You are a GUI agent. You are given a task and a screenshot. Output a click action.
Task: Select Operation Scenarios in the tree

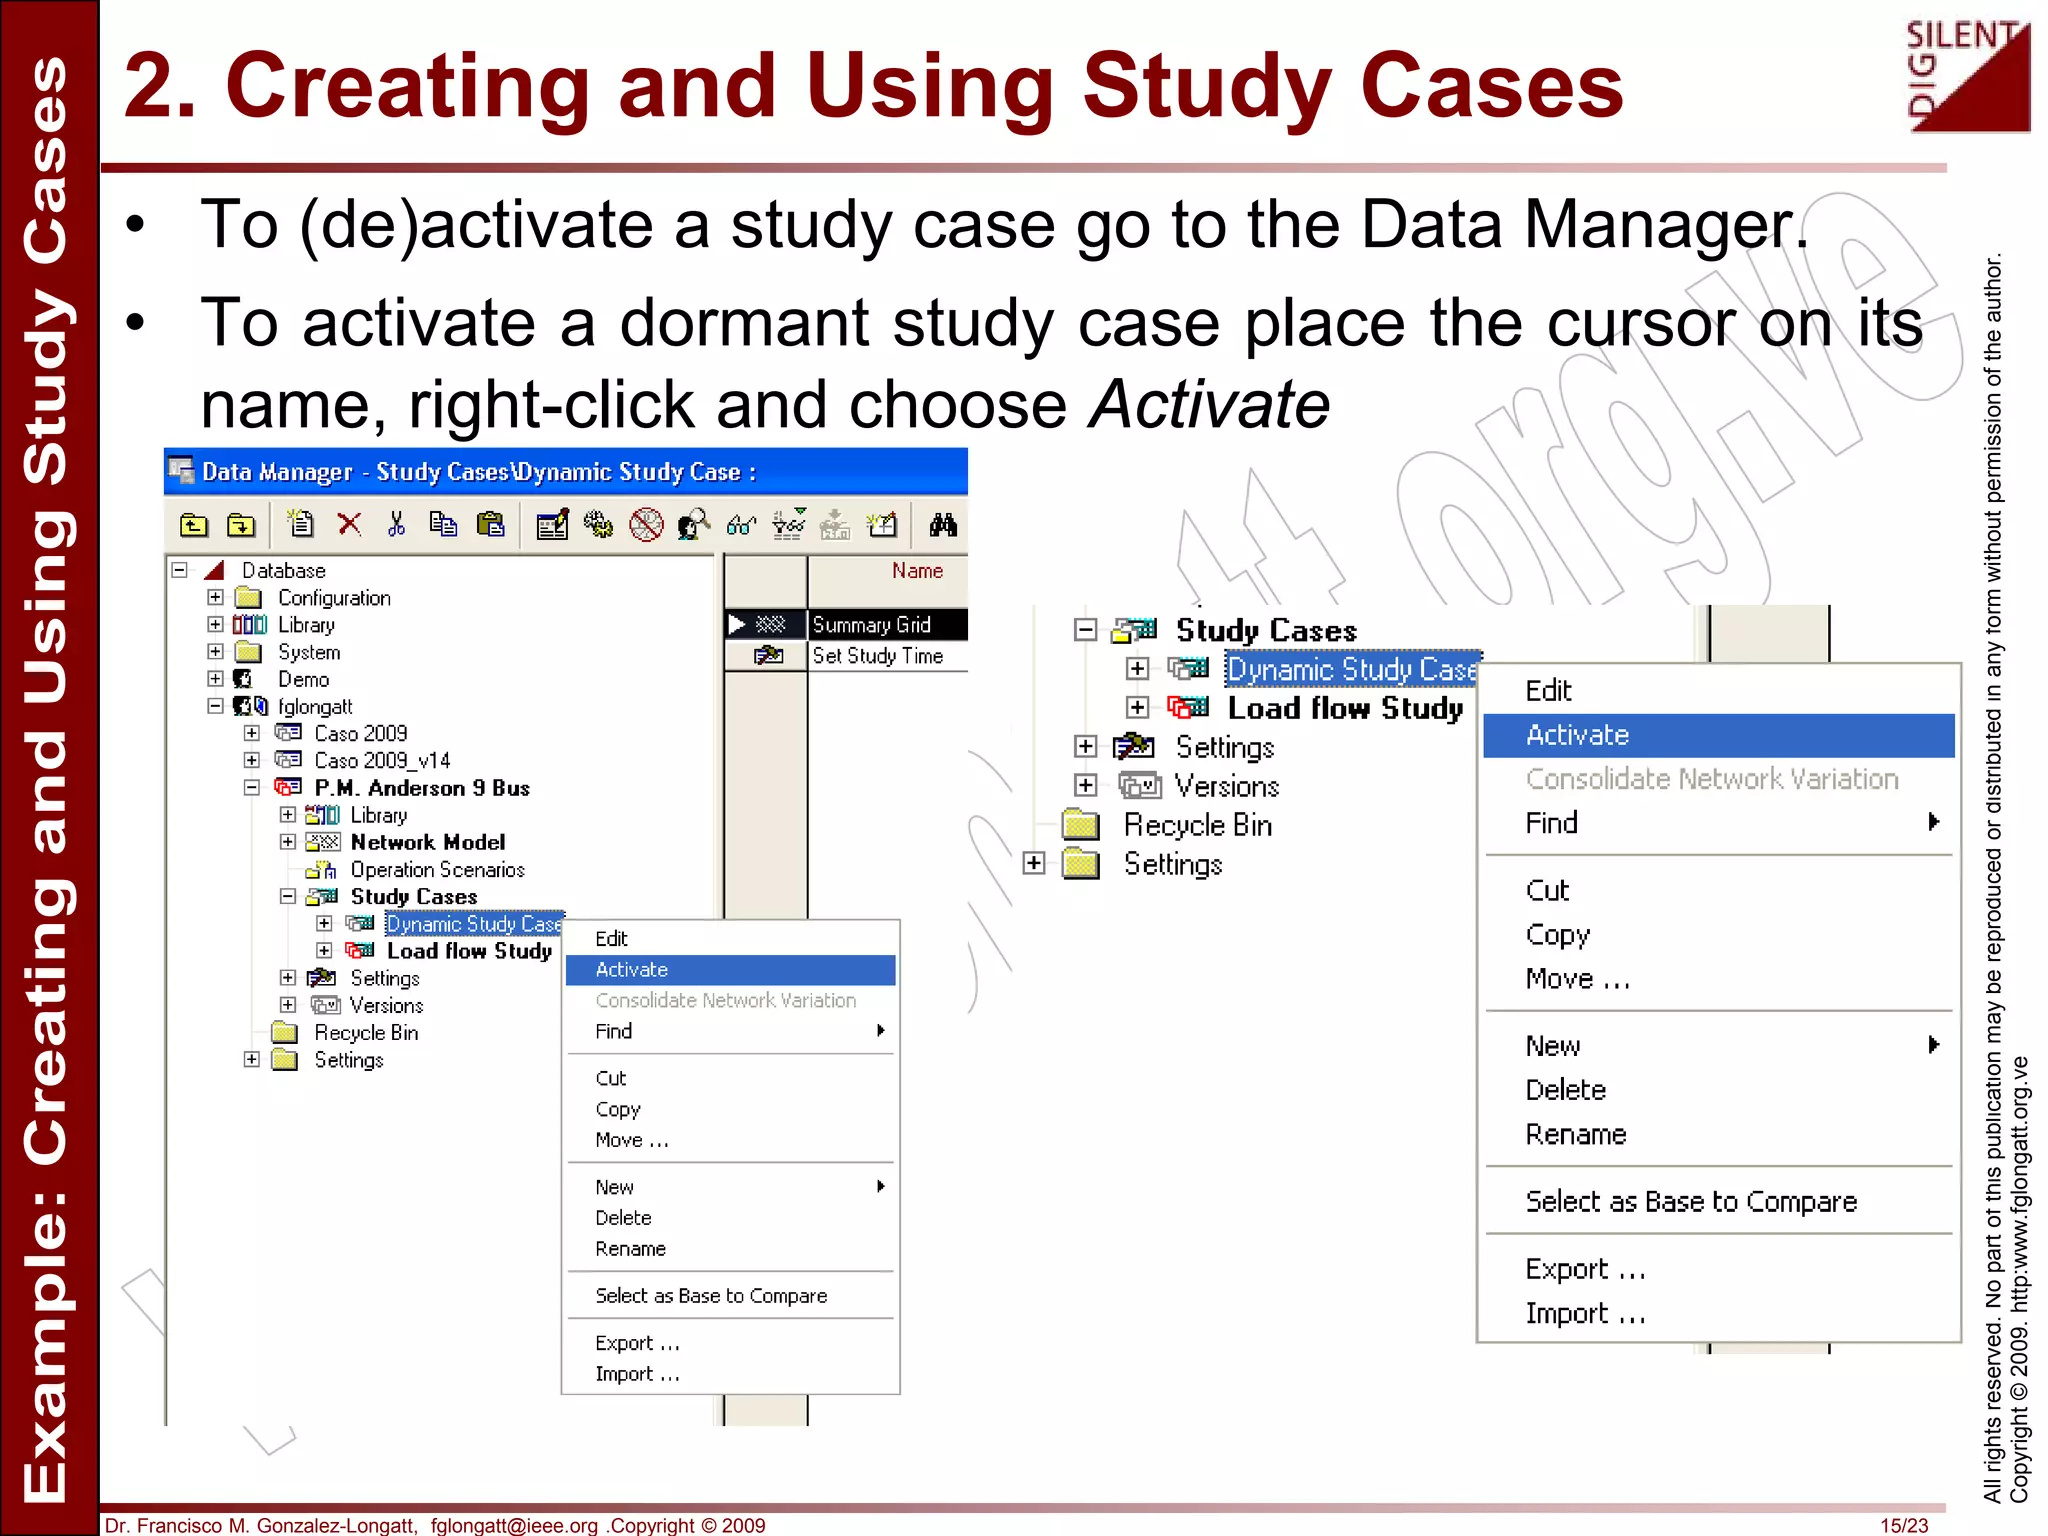tap(436, 870)
